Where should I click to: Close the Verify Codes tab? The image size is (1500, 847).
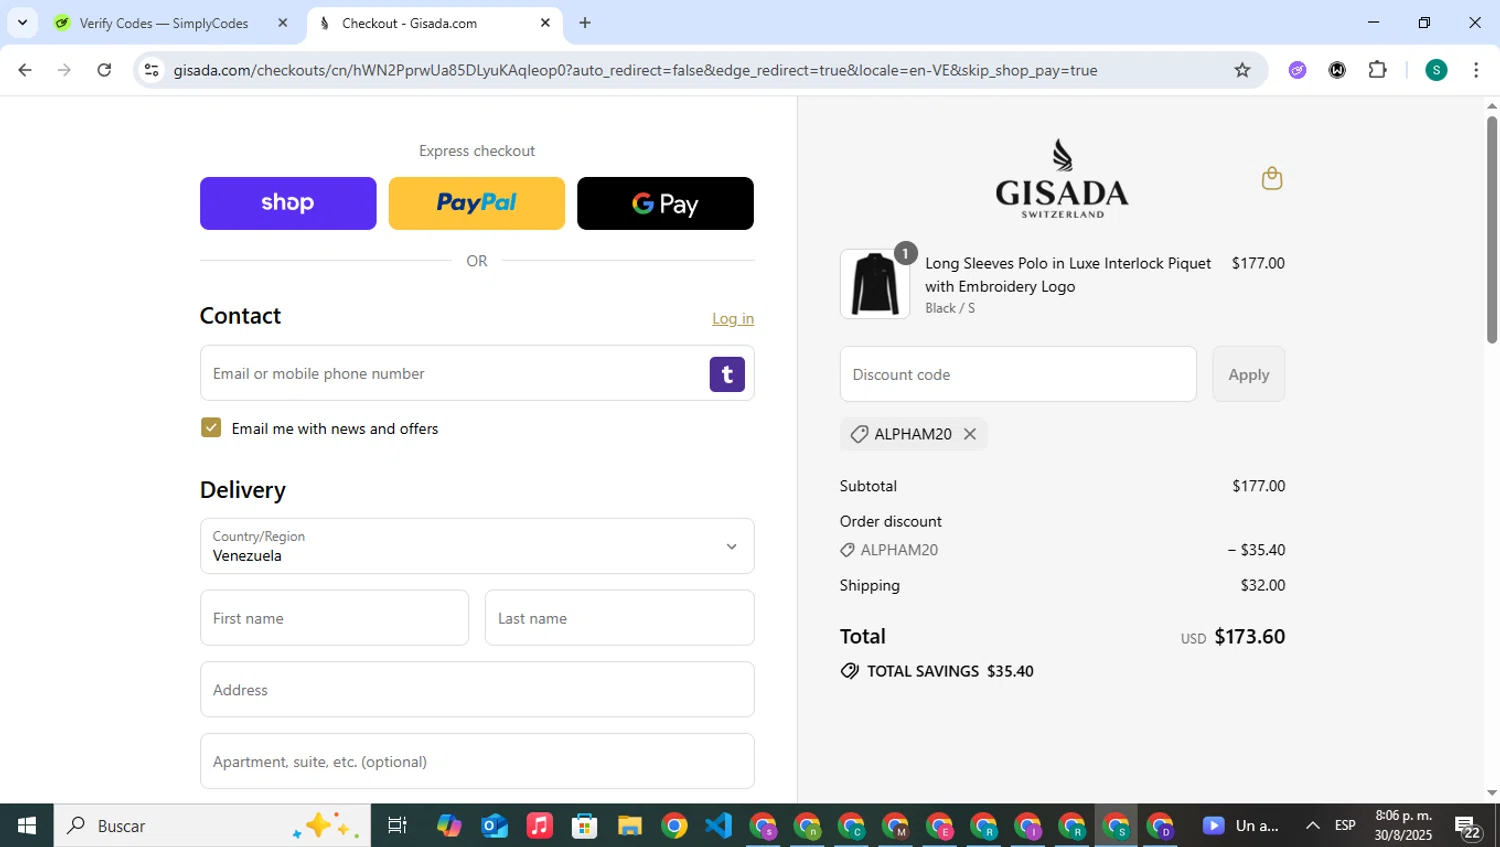(x=283, y=23)
